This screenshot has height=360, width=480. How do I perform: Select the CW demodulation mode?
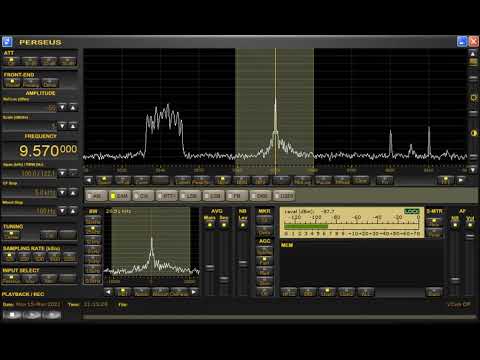(143, 196)
